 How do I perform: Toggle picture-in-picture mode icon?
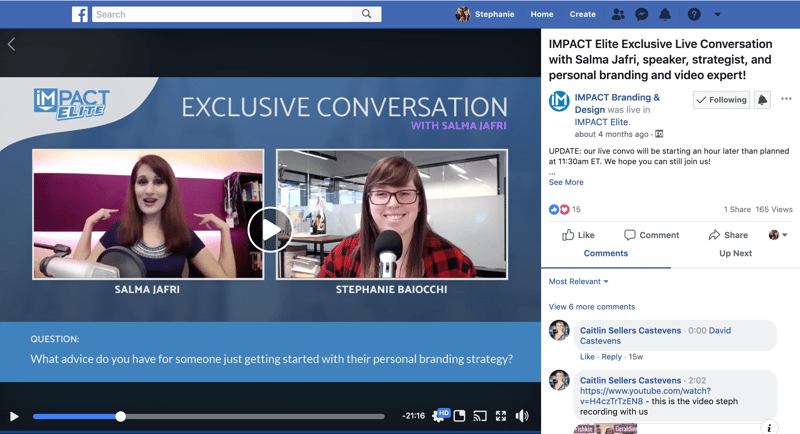[459, 416]
